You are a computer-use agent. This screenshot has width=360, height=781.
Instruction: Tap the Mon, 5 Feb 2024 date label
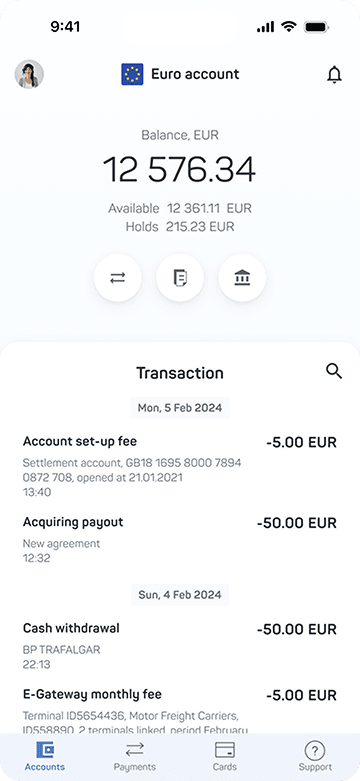click(x=180, y=408)
